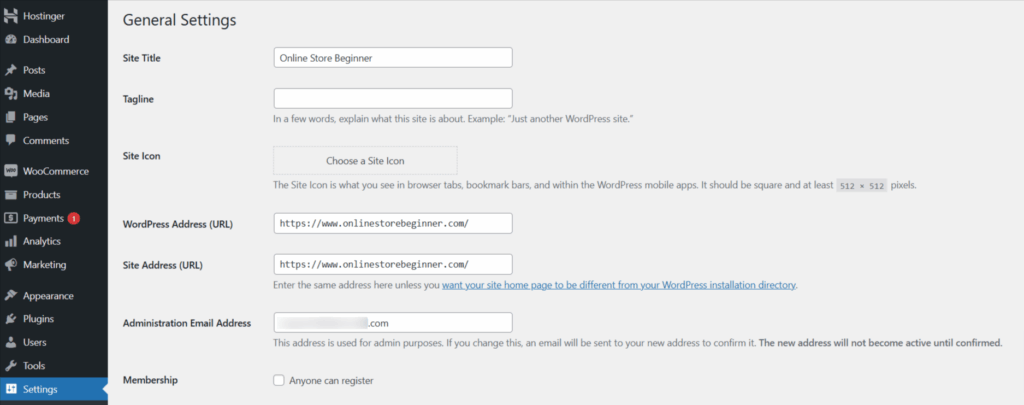Viewport: 1024px width, 405px height.
Task: Click the Administration Email Address field
Action: coord(392,323)
